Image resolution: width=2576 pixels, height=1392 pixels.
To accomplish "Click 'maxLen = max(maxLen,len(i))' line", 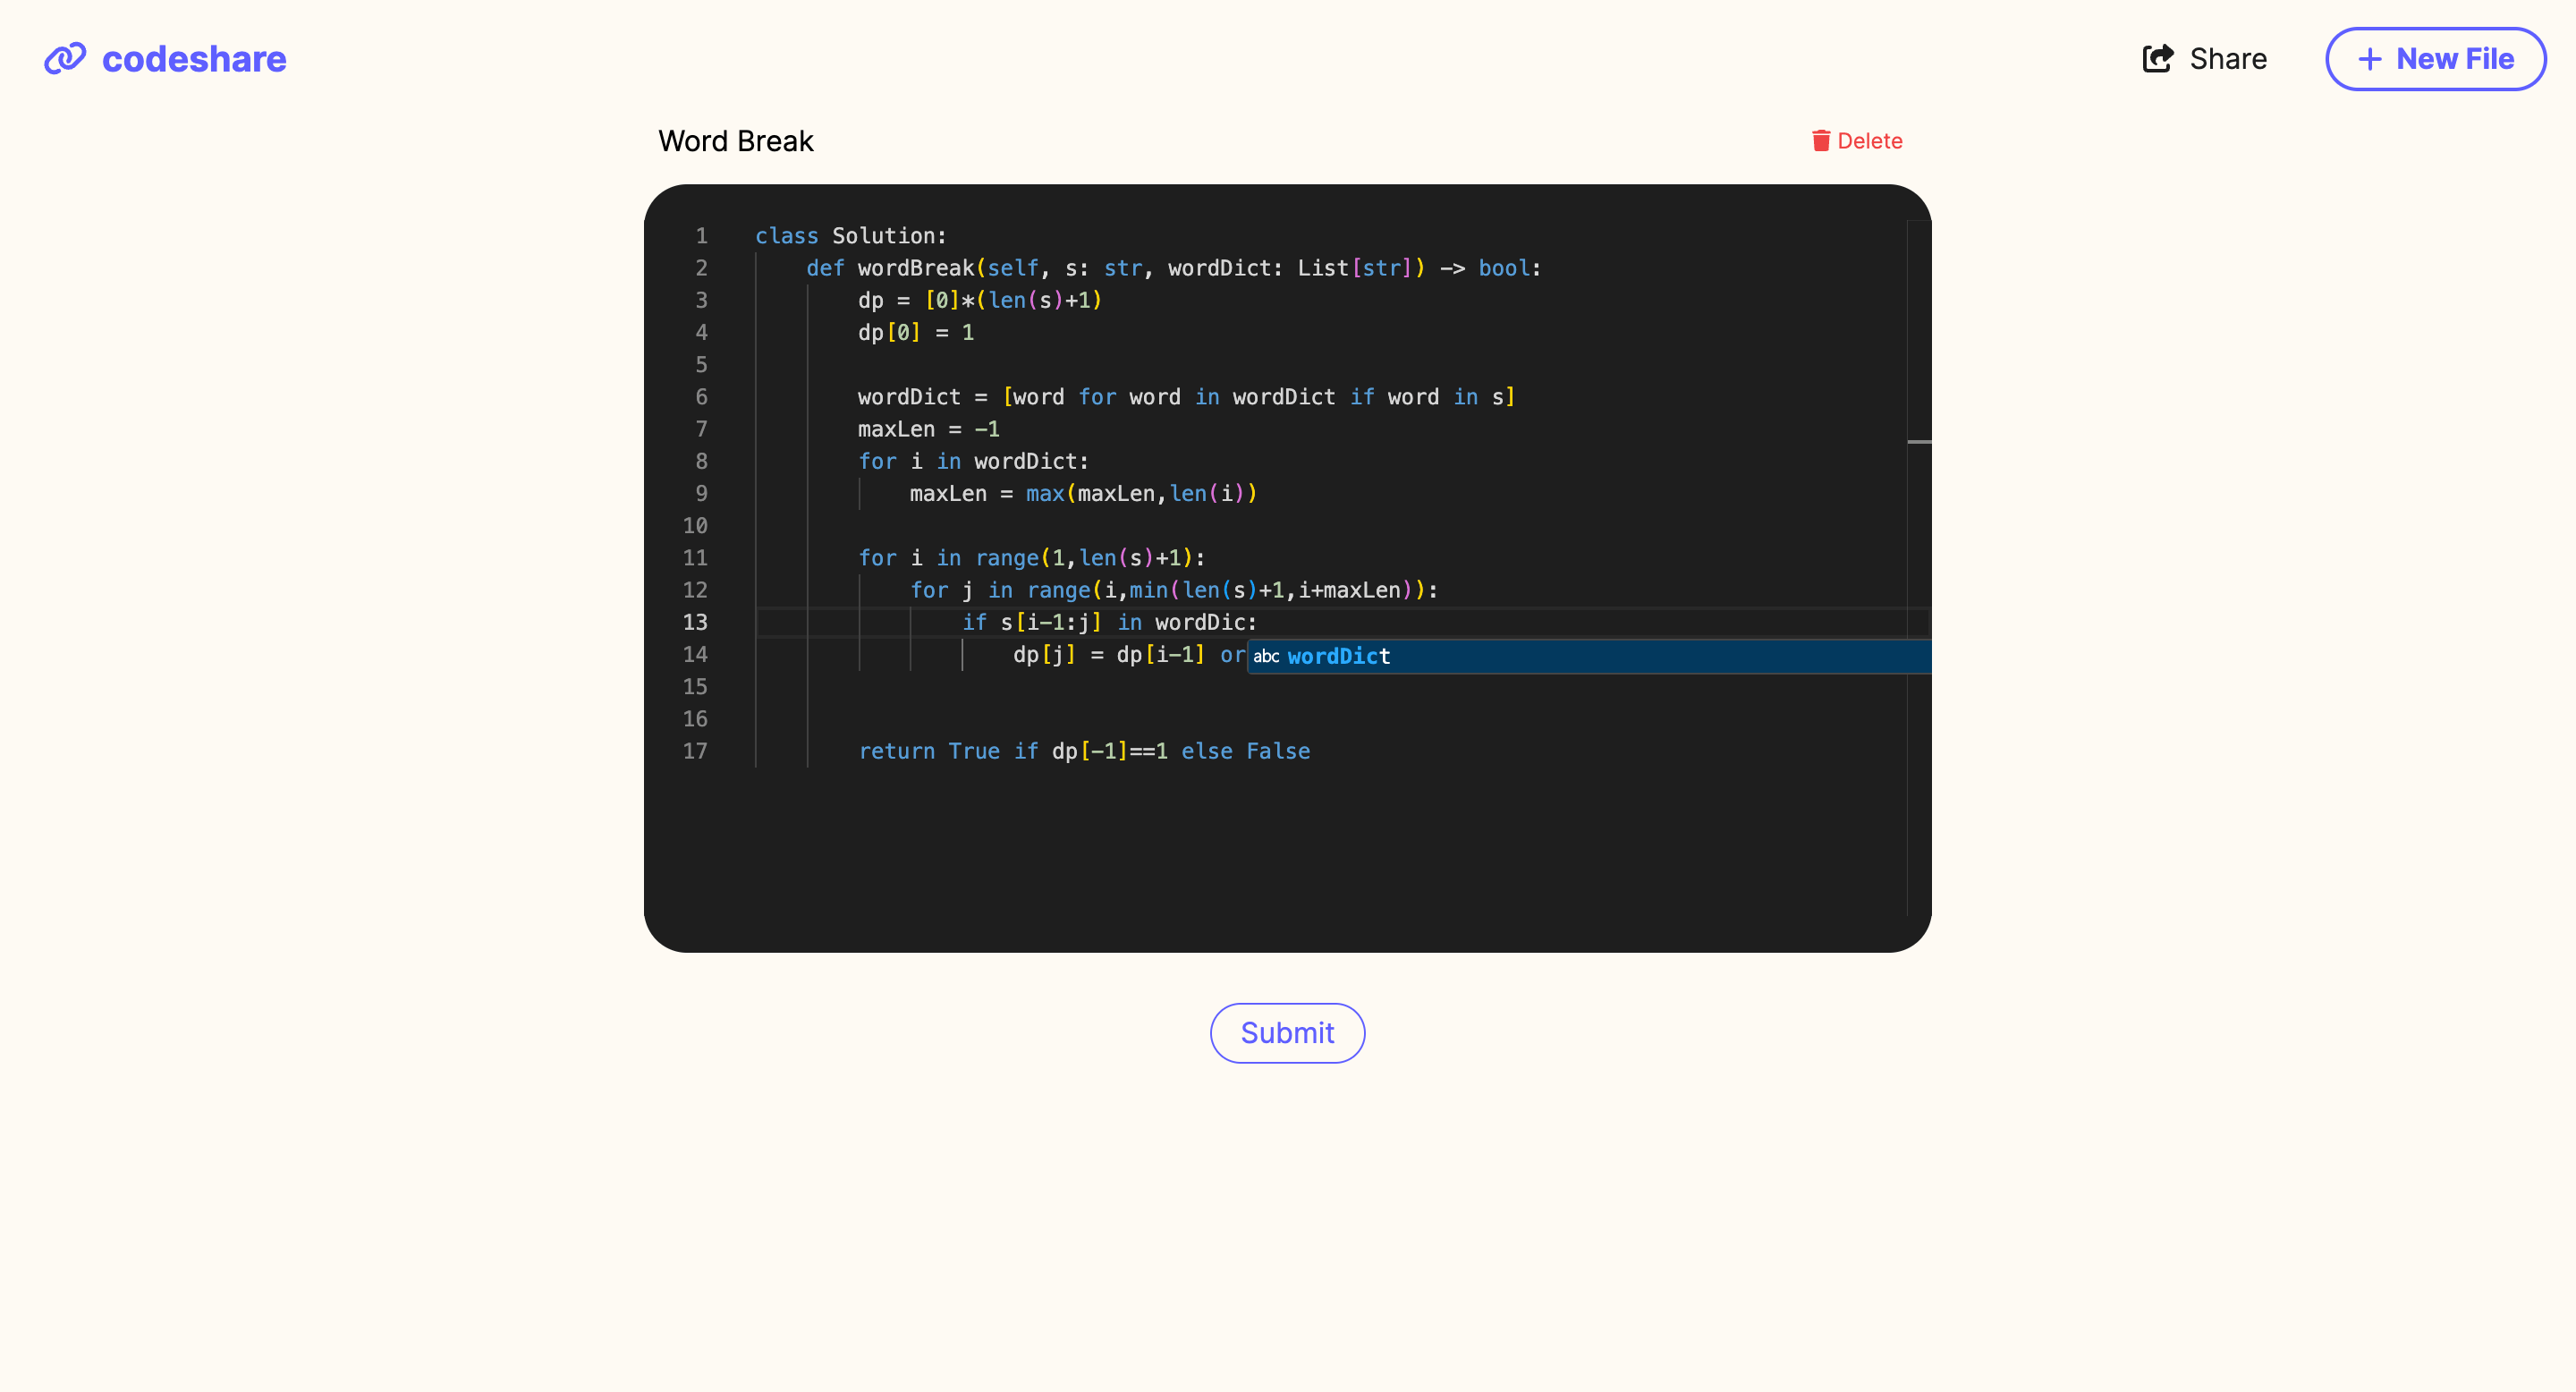I will point(1083,493).
